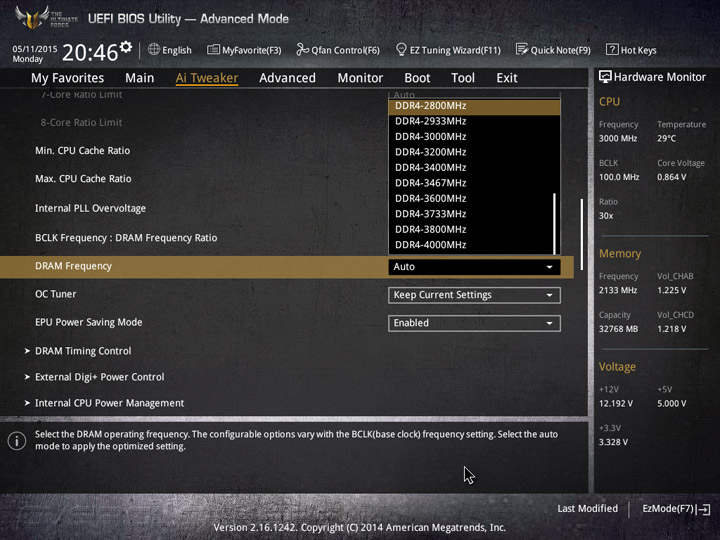Click the main settings page scrollbar
720x540 pixels.
[x=582, y=234]
